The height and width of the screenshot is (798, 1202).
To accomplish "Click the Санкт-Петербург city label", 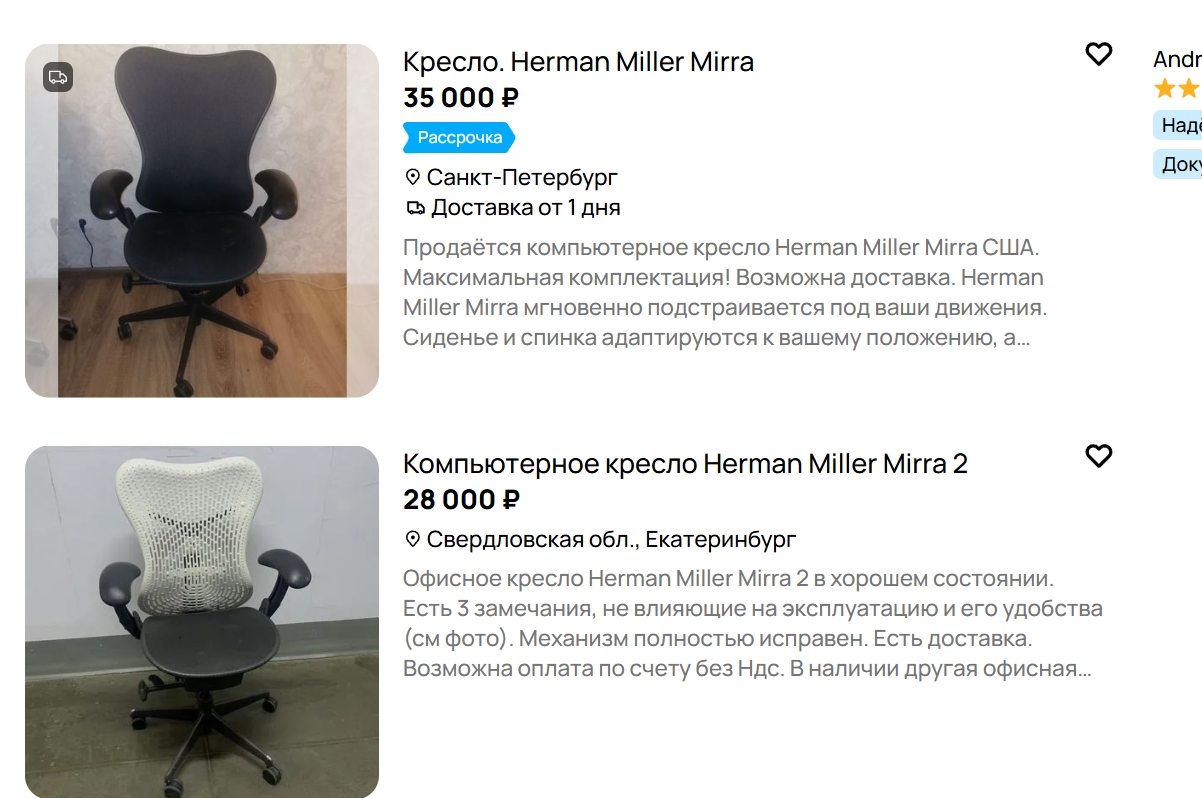I will pyautogui.click(x=522, y=178).
